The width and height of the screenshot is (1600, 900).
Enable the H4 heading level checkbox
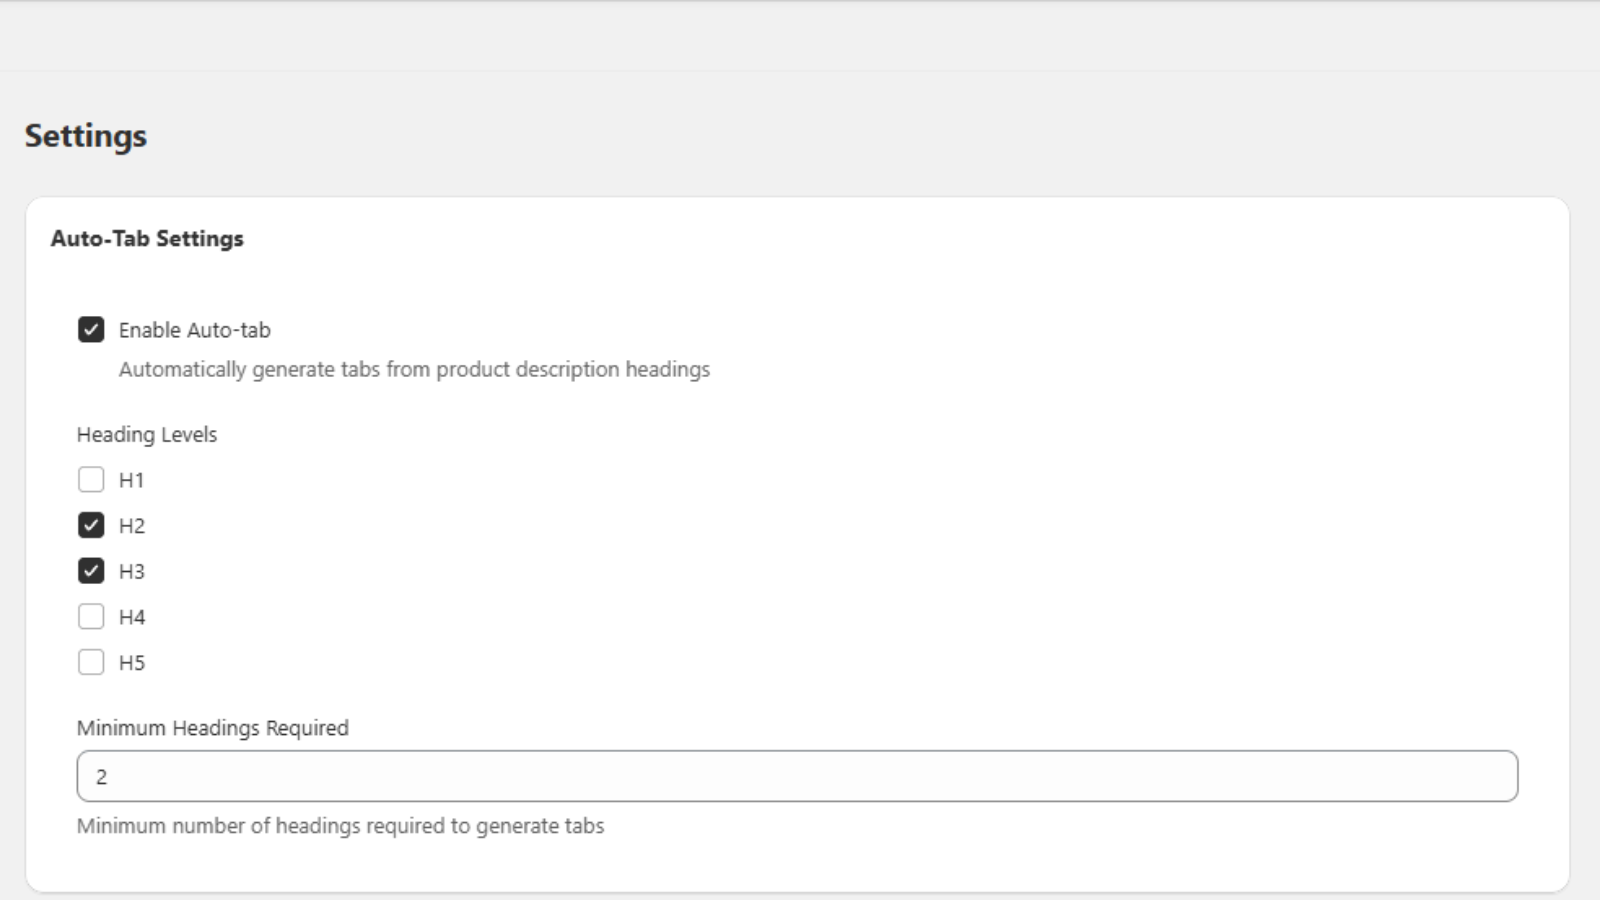point(91,617)
